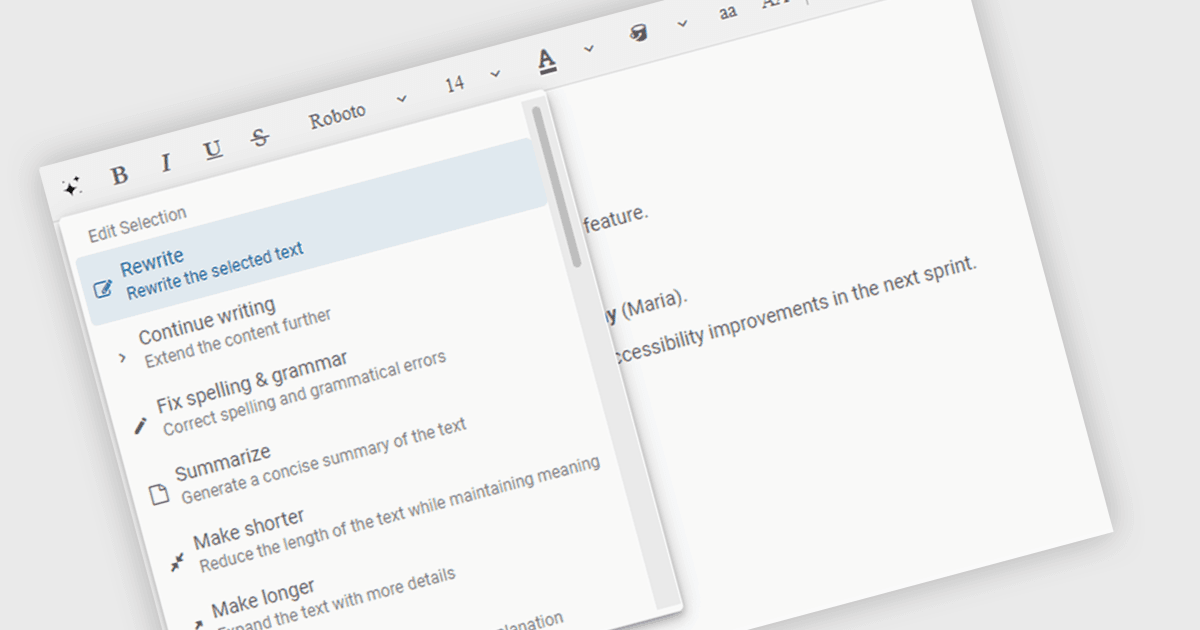
Task: Open the background color picker arrow
Action: [x=682, y=24]
